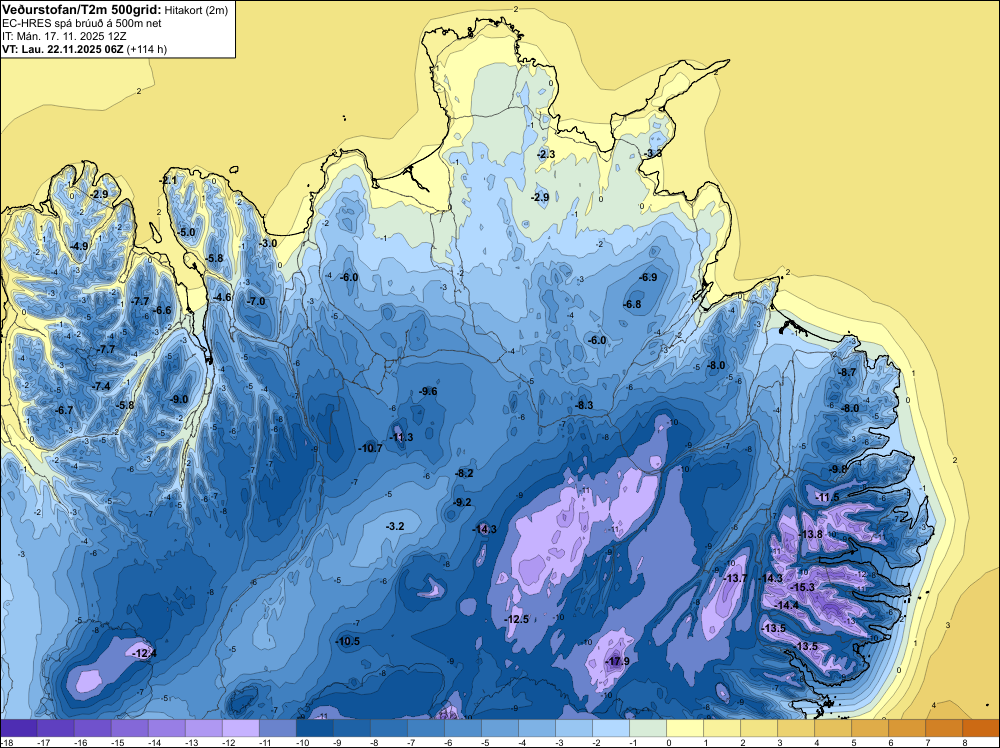
Task: Click the forecast offset '(+114 h)'
Action: [147, 49]
